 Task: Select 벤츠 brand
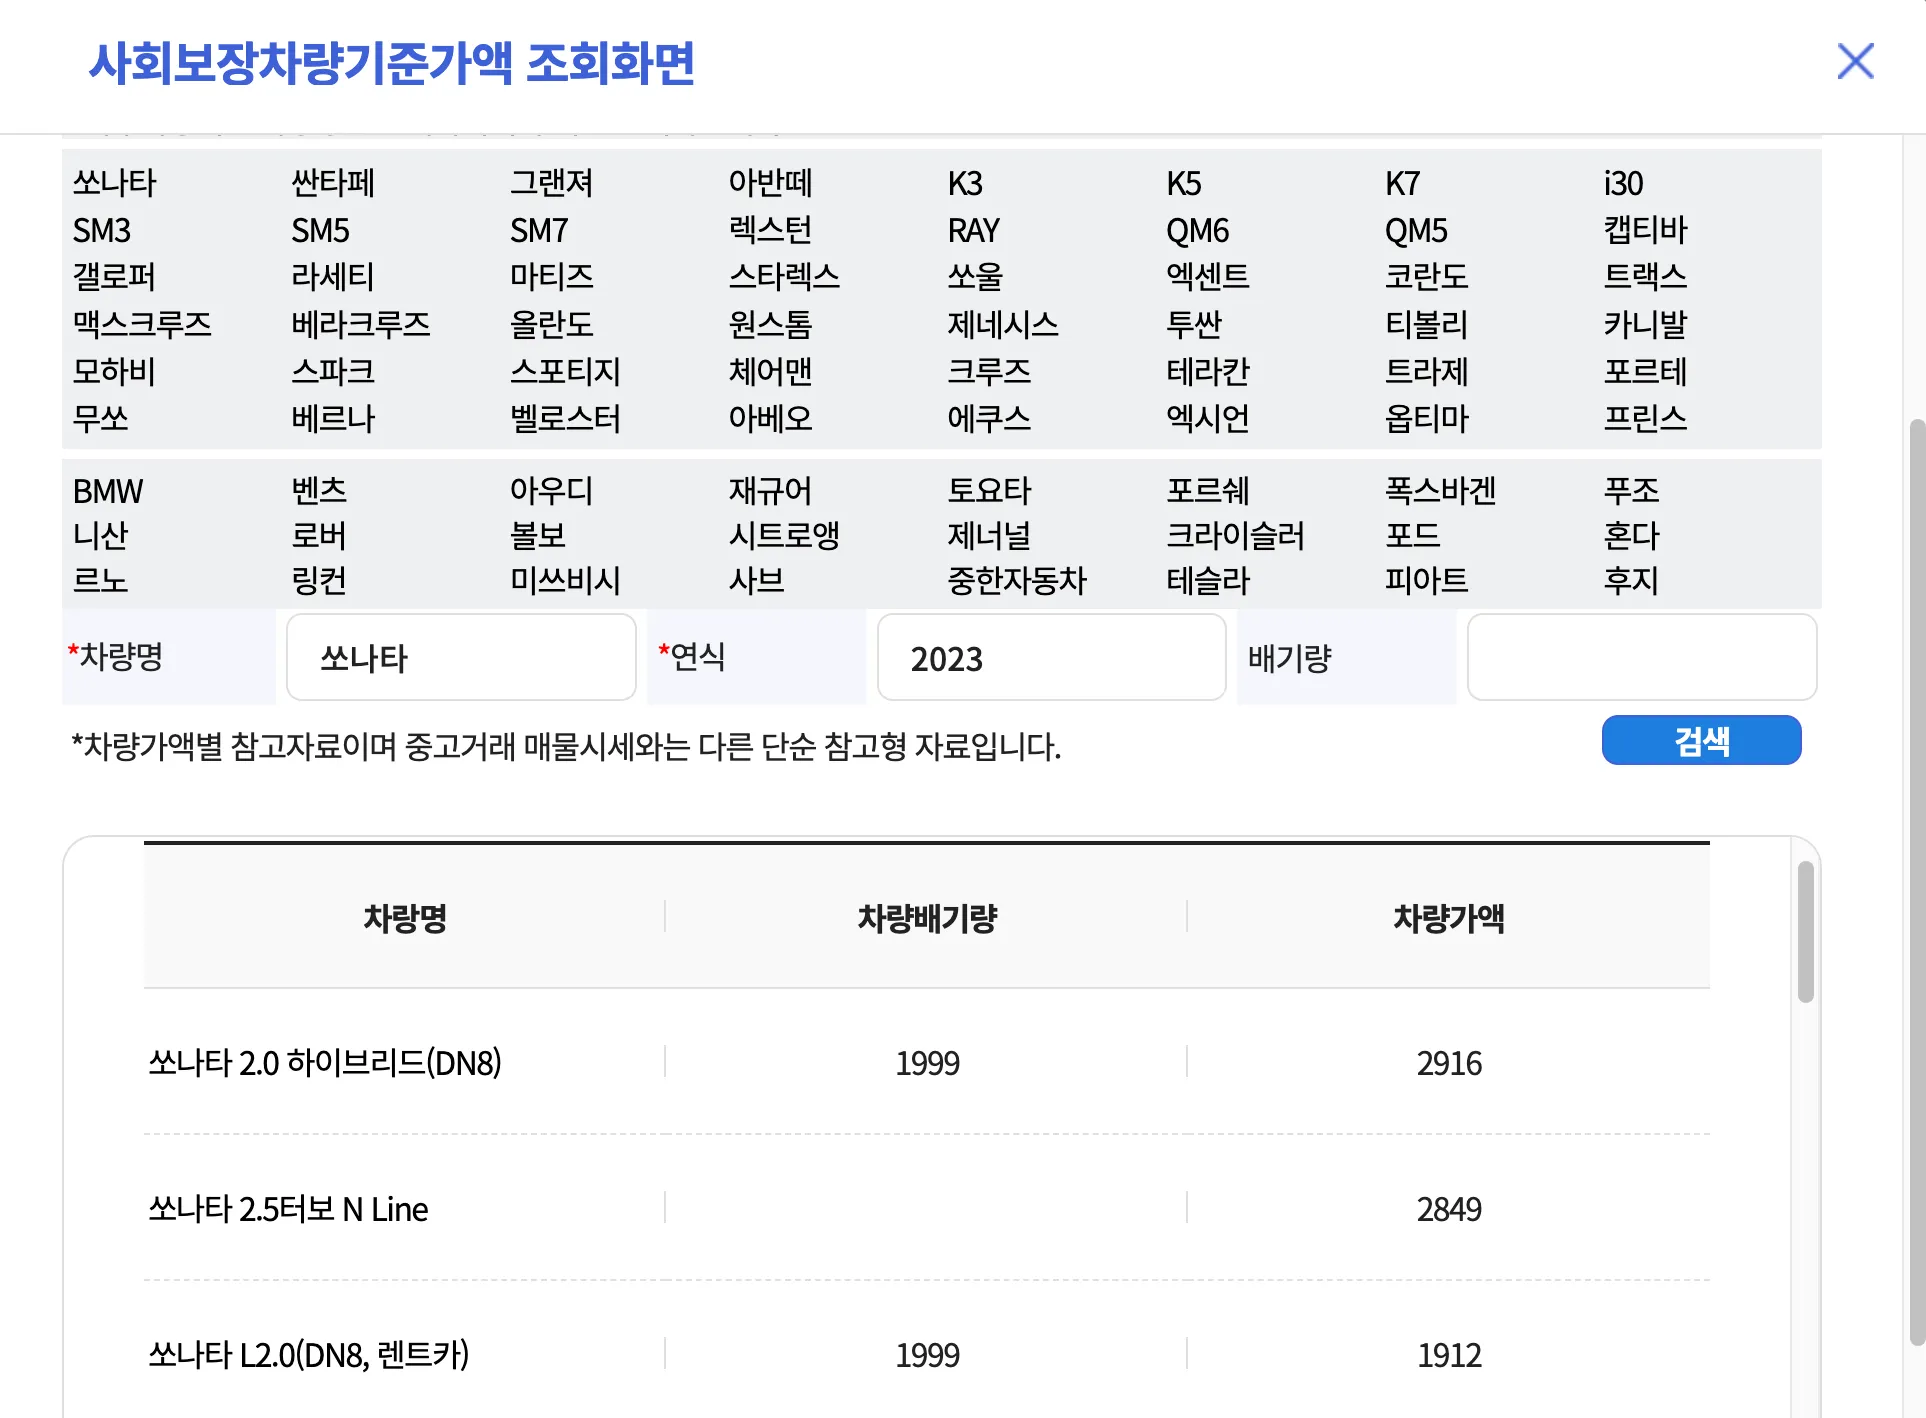click(x=316, y=490)
